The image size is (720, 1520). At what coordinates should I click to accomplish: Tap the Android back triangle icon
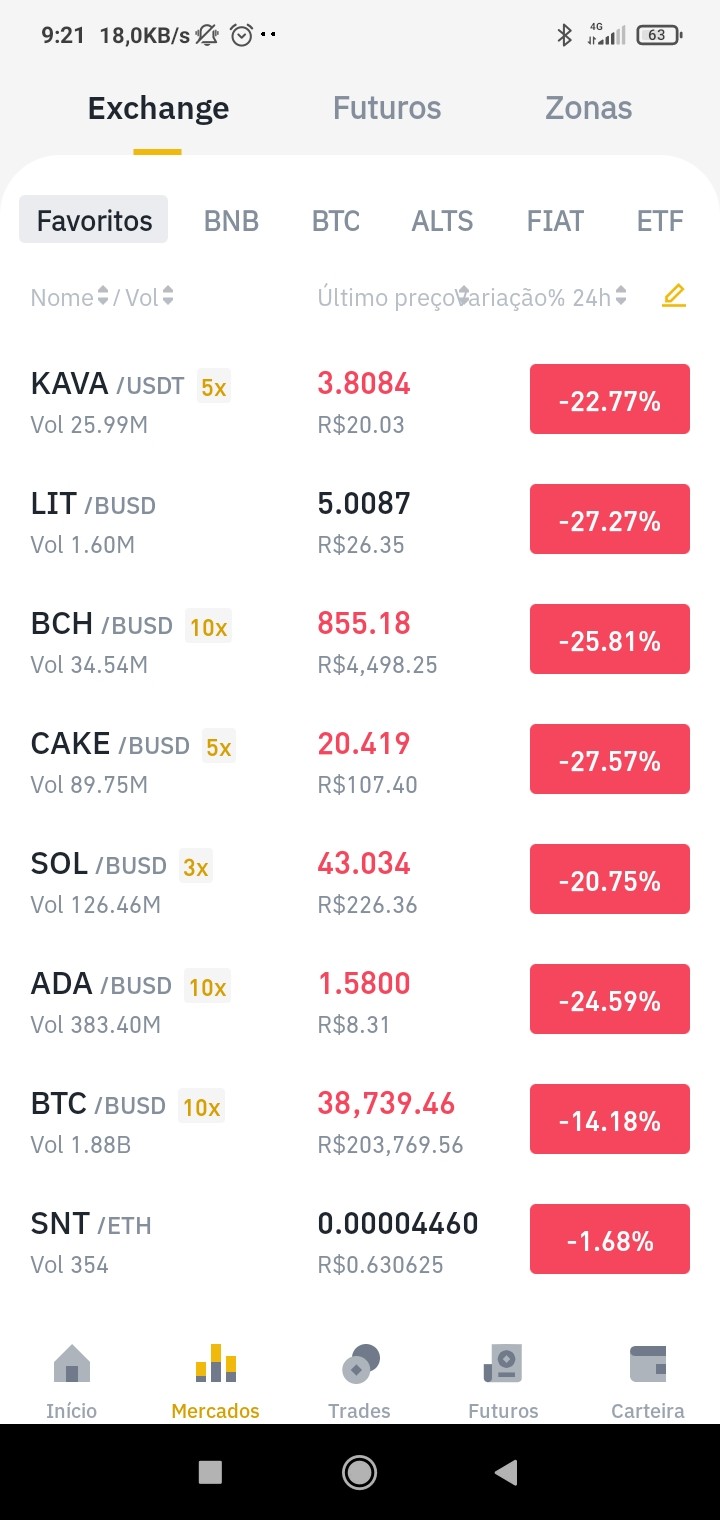(506, 1471)
